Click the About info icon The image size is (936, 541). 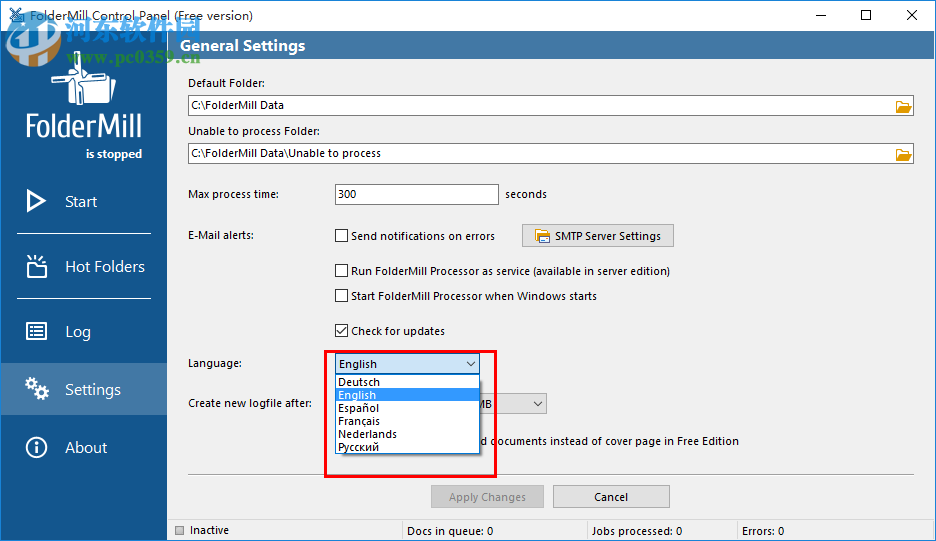point(36,447)
